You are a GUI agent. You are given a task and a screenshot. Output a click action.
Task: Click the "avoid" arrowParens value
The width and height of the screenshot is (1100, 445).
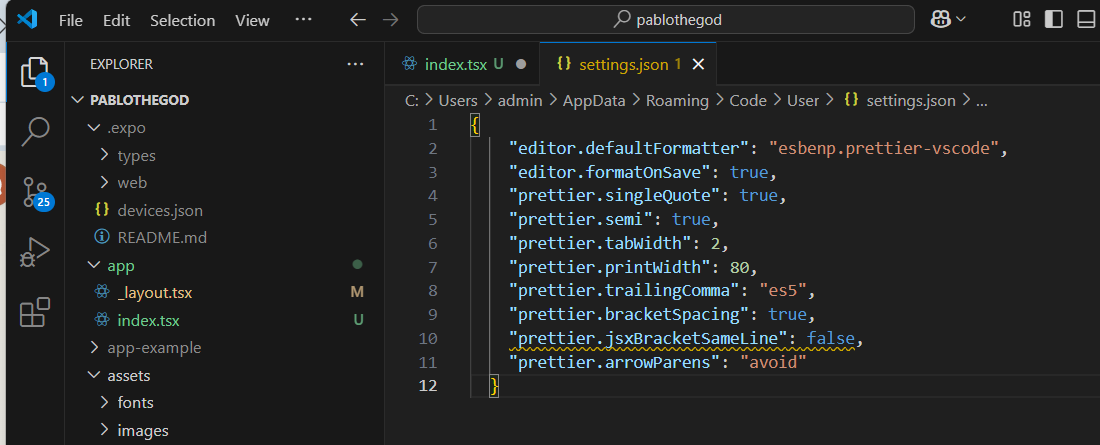click(773, 362)
